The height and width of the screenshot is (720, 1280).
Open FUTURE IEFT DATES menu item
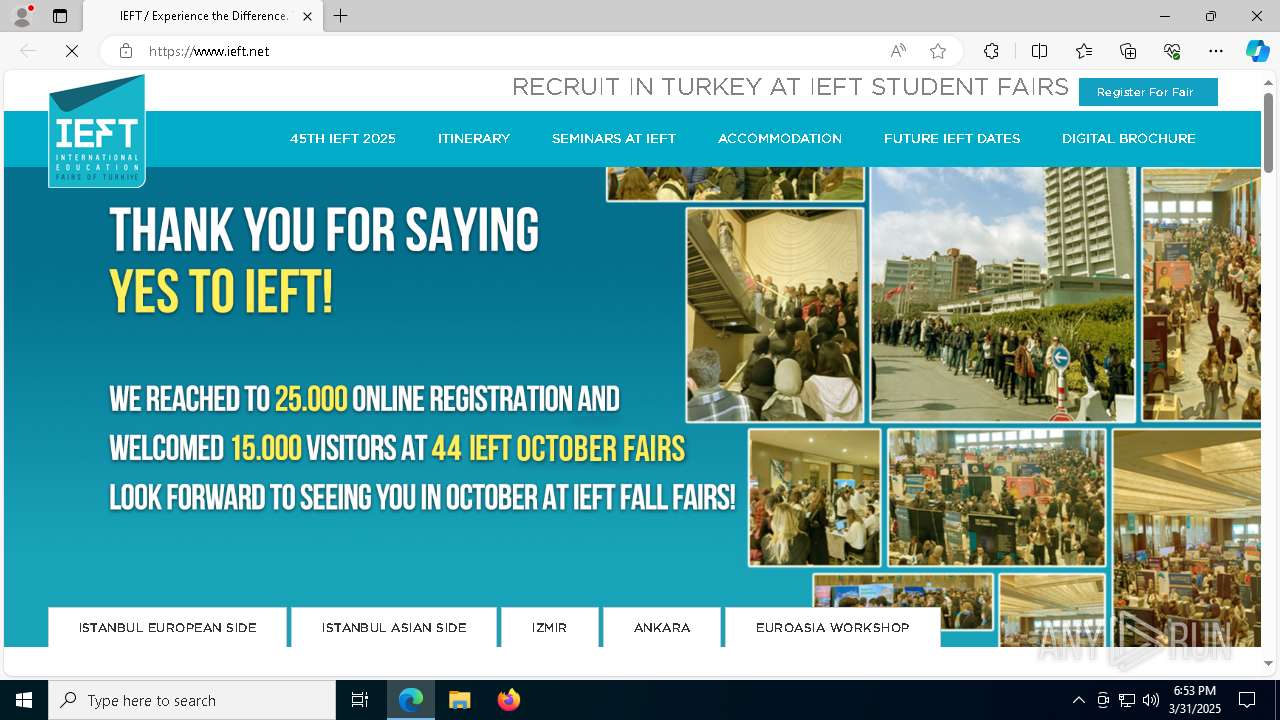952,139
